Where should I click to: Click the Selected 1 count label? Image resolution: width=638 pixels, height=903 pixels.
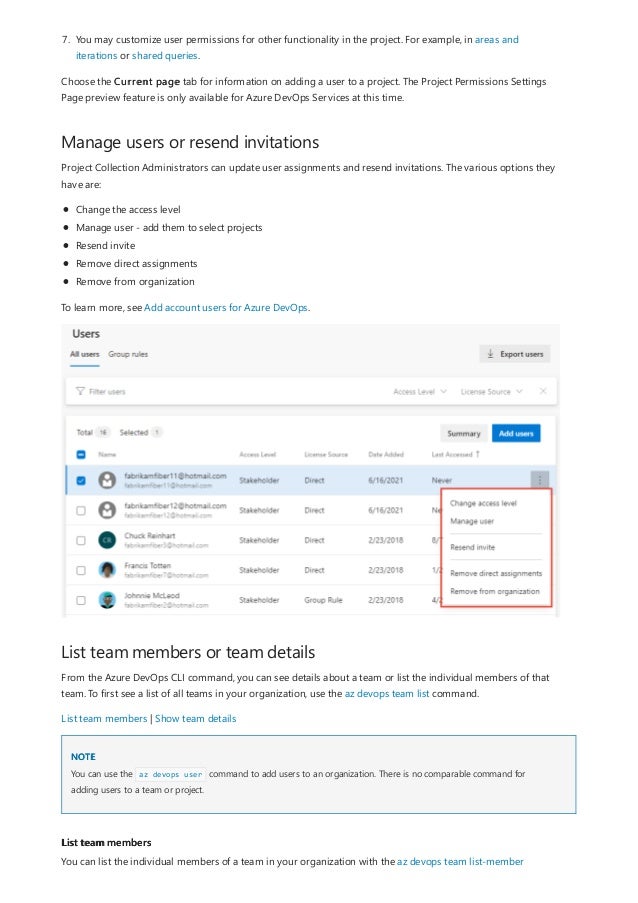coord(140,432)
